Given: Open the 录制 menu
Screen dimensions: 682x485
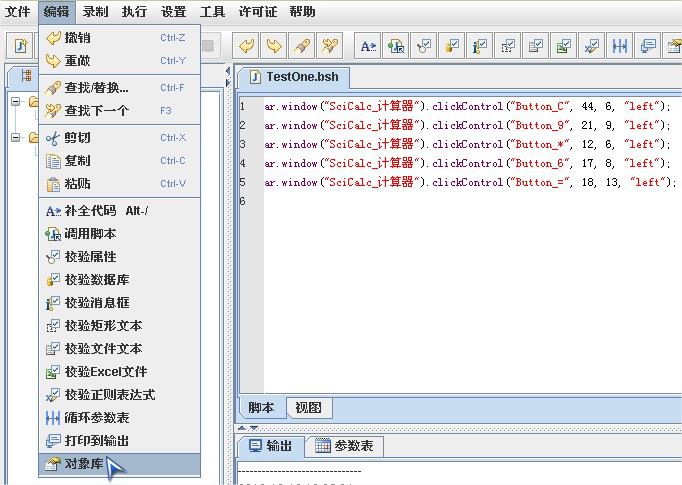Looking at the screenshot, I should click(96, 12).
